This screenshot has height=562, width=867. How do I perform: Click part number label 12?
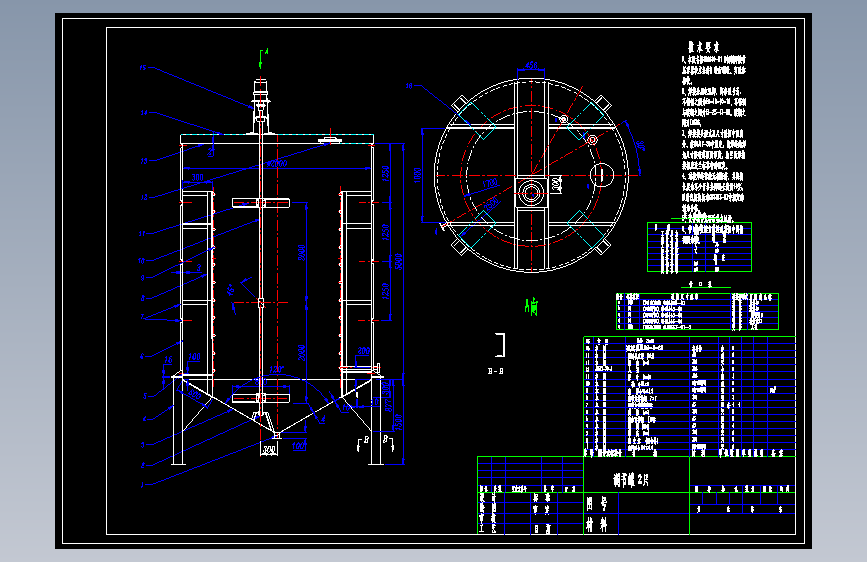[144, 197]
